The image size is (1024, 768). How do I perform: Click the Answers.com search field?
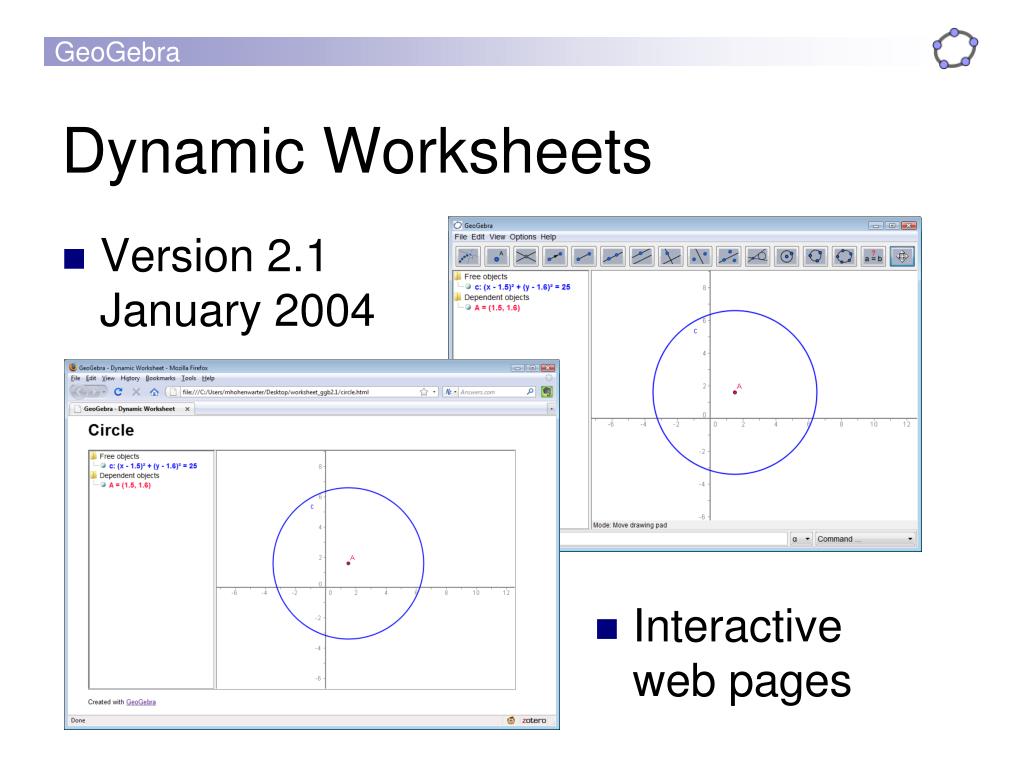point(491,392)
